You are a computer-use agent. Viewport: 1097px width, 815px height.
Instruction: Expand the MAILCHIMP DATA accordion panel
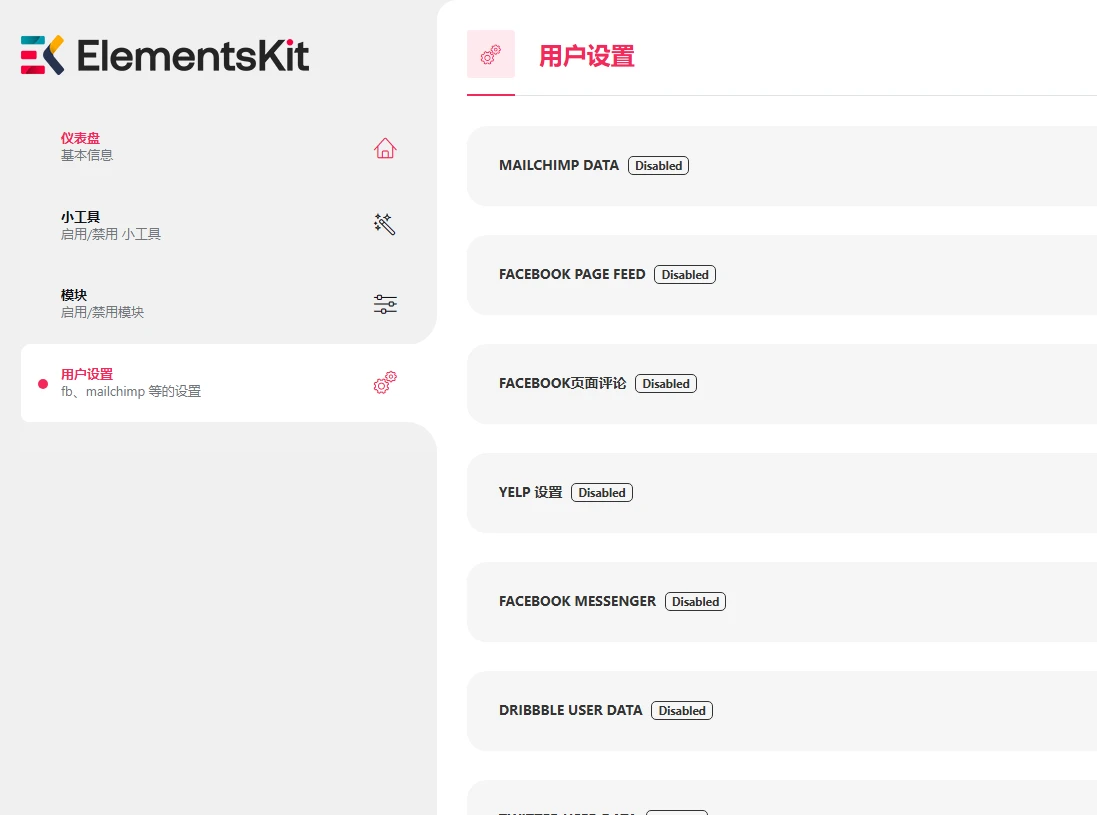click(559, 165)
